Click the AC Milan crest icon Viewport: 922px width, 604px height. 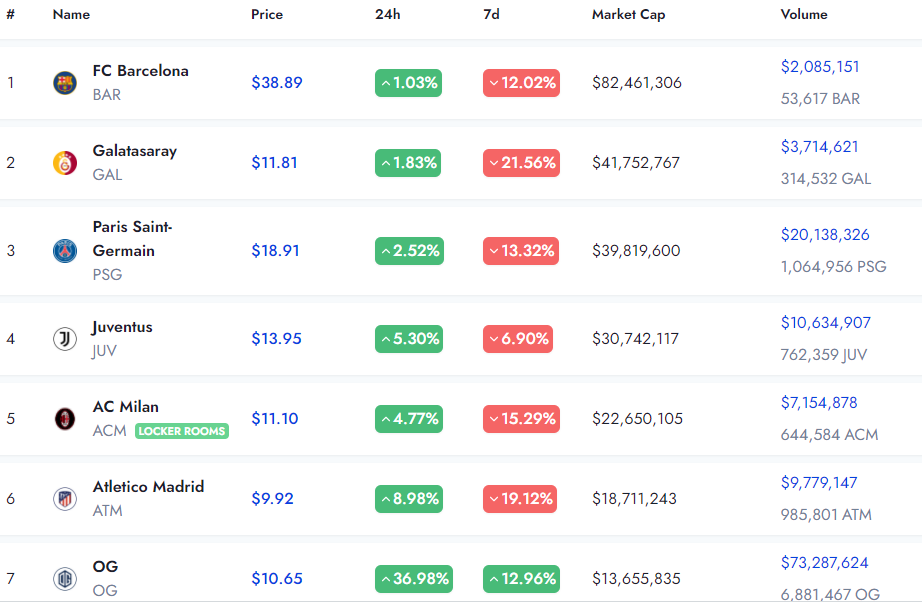click(65, 419)
